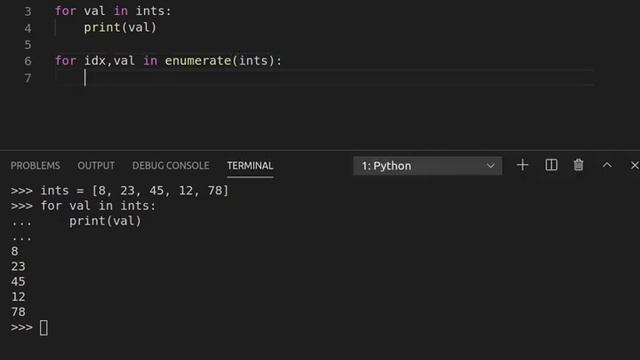
Task: Click the terminal prompt cursor block
Action: tap(44, 328)
